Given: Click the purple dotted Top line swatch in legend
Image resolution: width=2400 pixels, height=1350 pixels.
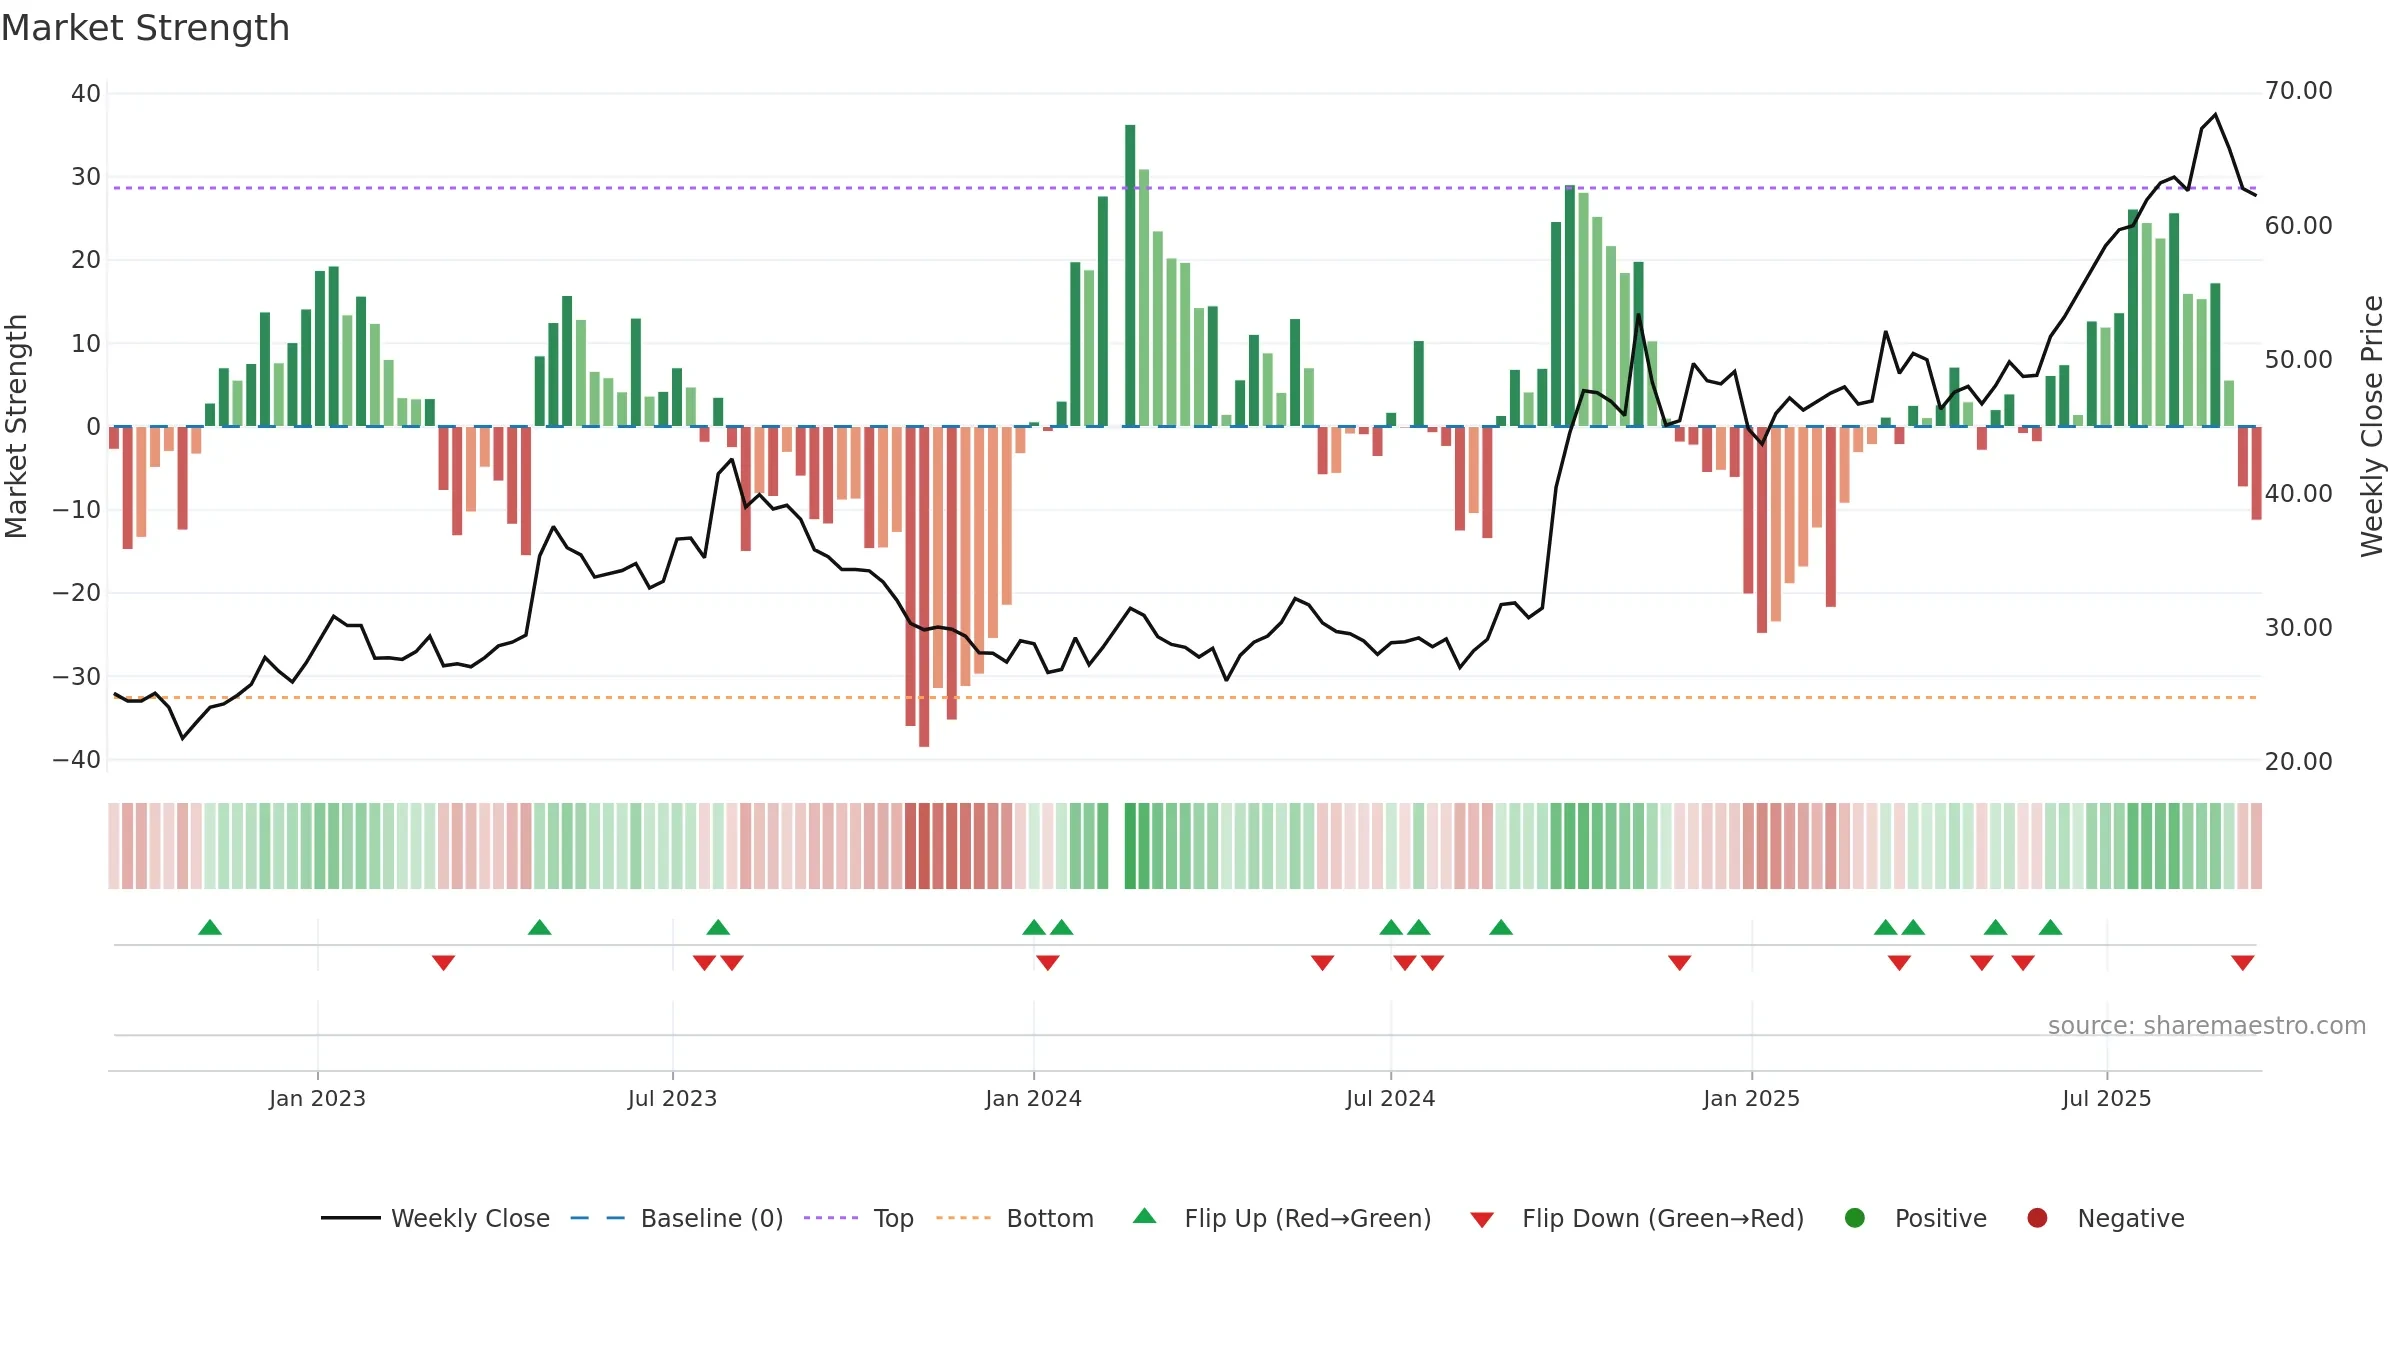Looking at the screenshot, I should click(x=831, y=1218).
